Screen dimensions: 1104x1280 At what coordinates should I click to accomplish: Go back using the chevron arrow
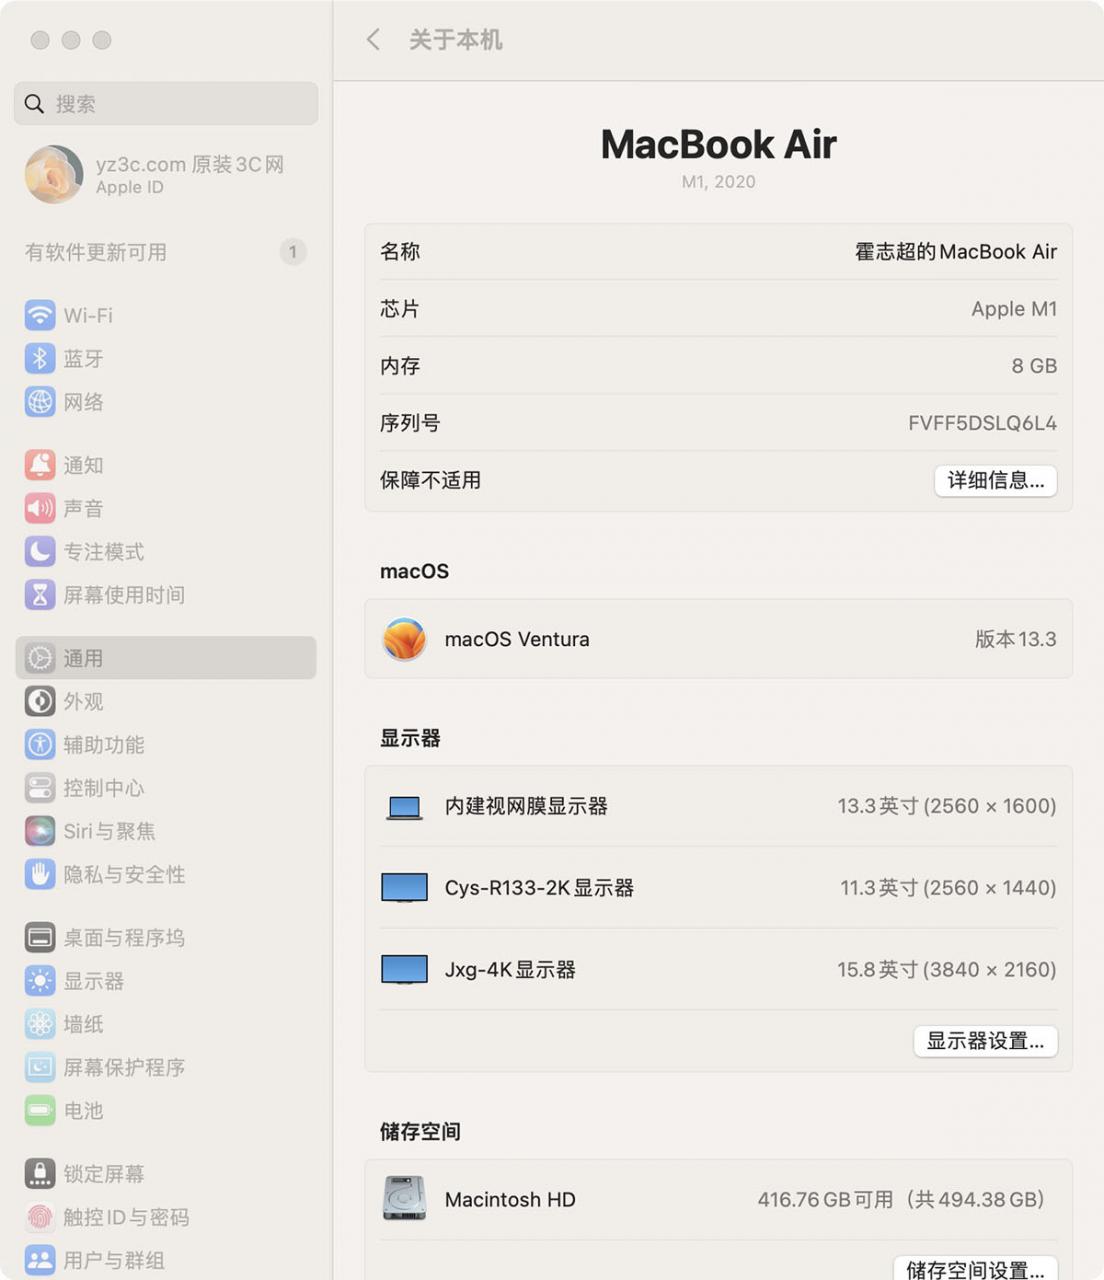tap(373, 40)
